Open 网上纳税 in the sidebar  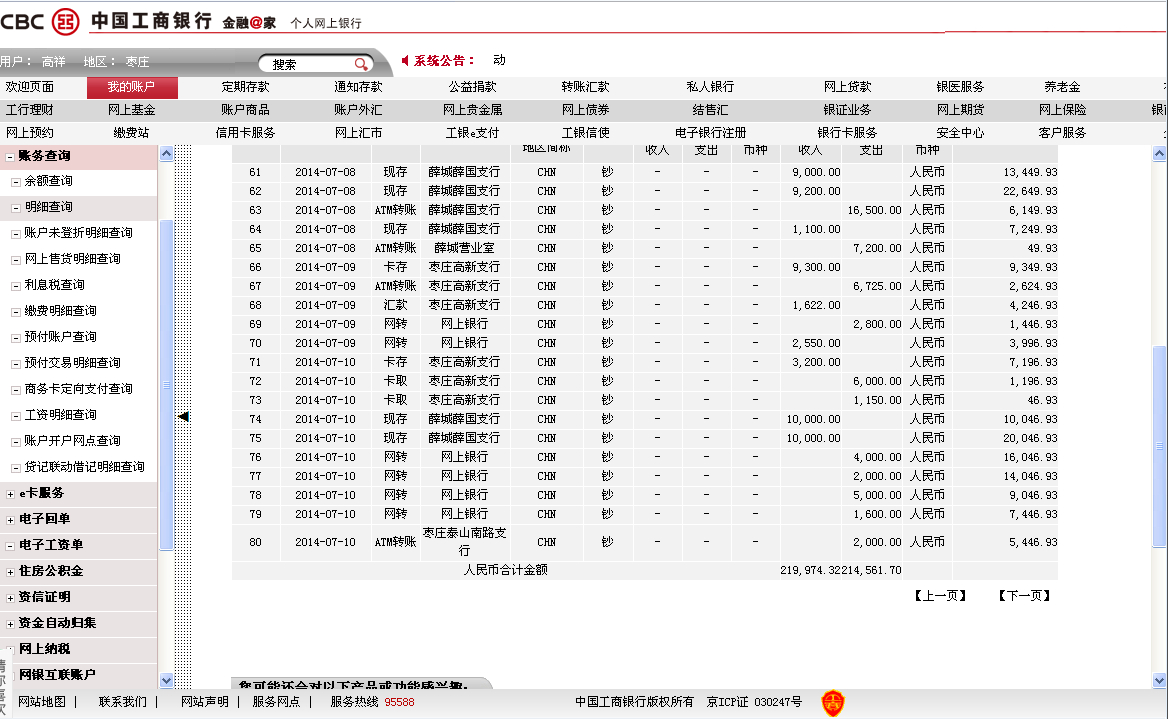(45, 649)
